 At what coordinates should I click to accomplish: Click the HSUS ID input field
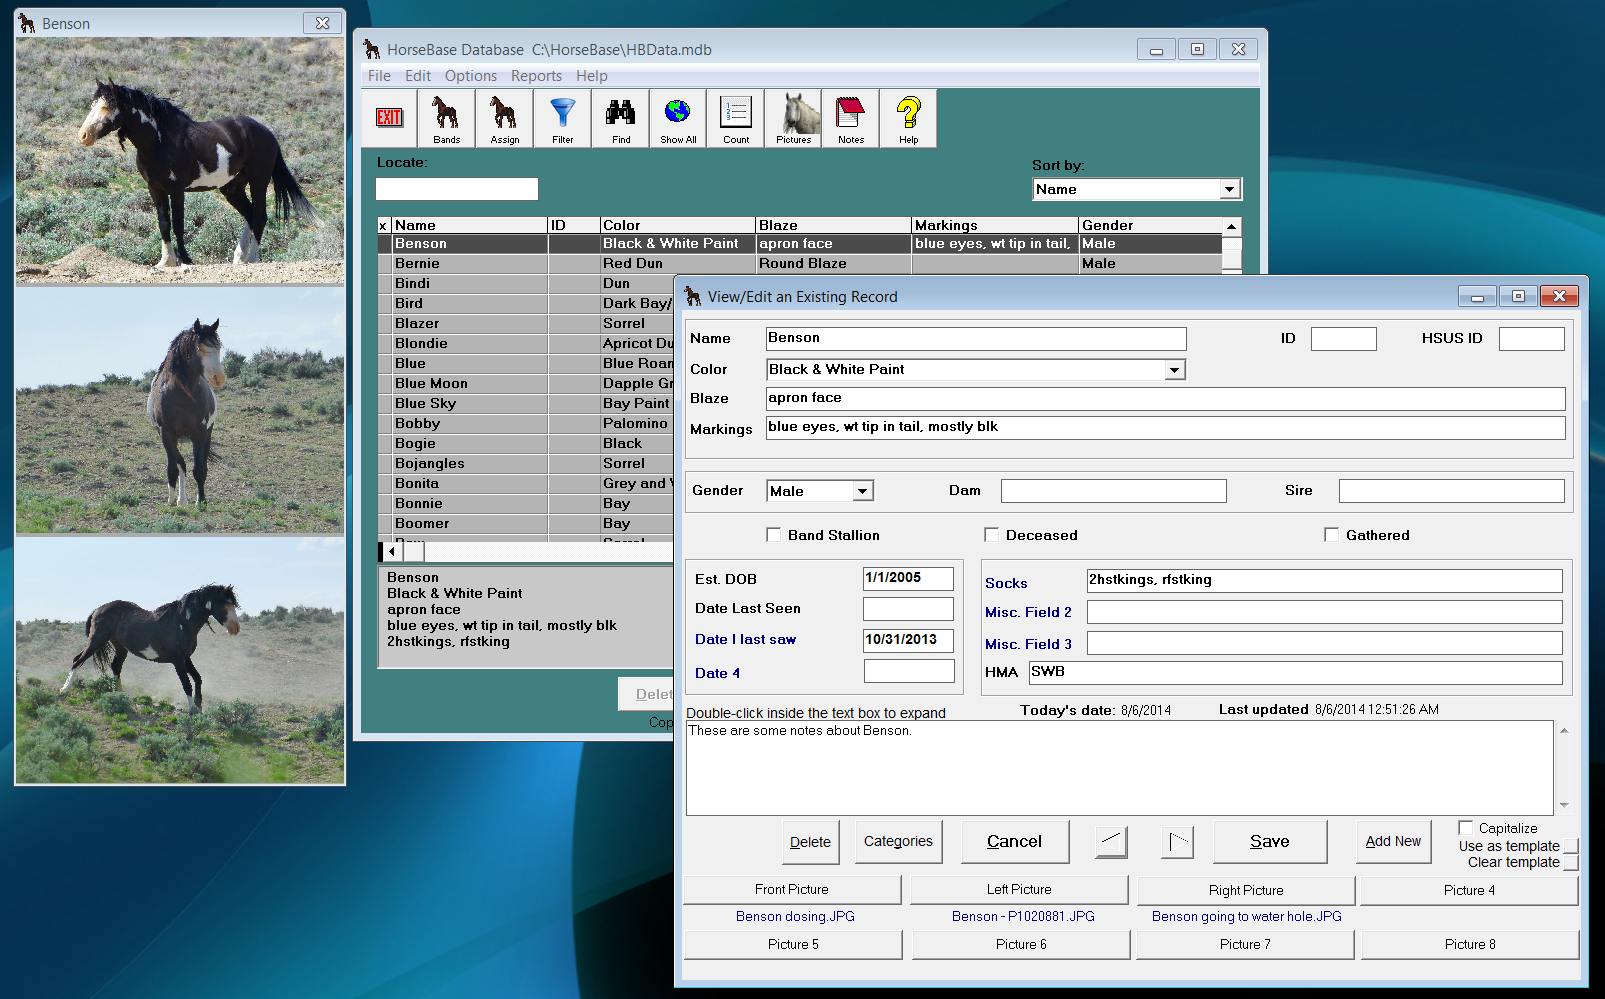[x=1531, y=339]
